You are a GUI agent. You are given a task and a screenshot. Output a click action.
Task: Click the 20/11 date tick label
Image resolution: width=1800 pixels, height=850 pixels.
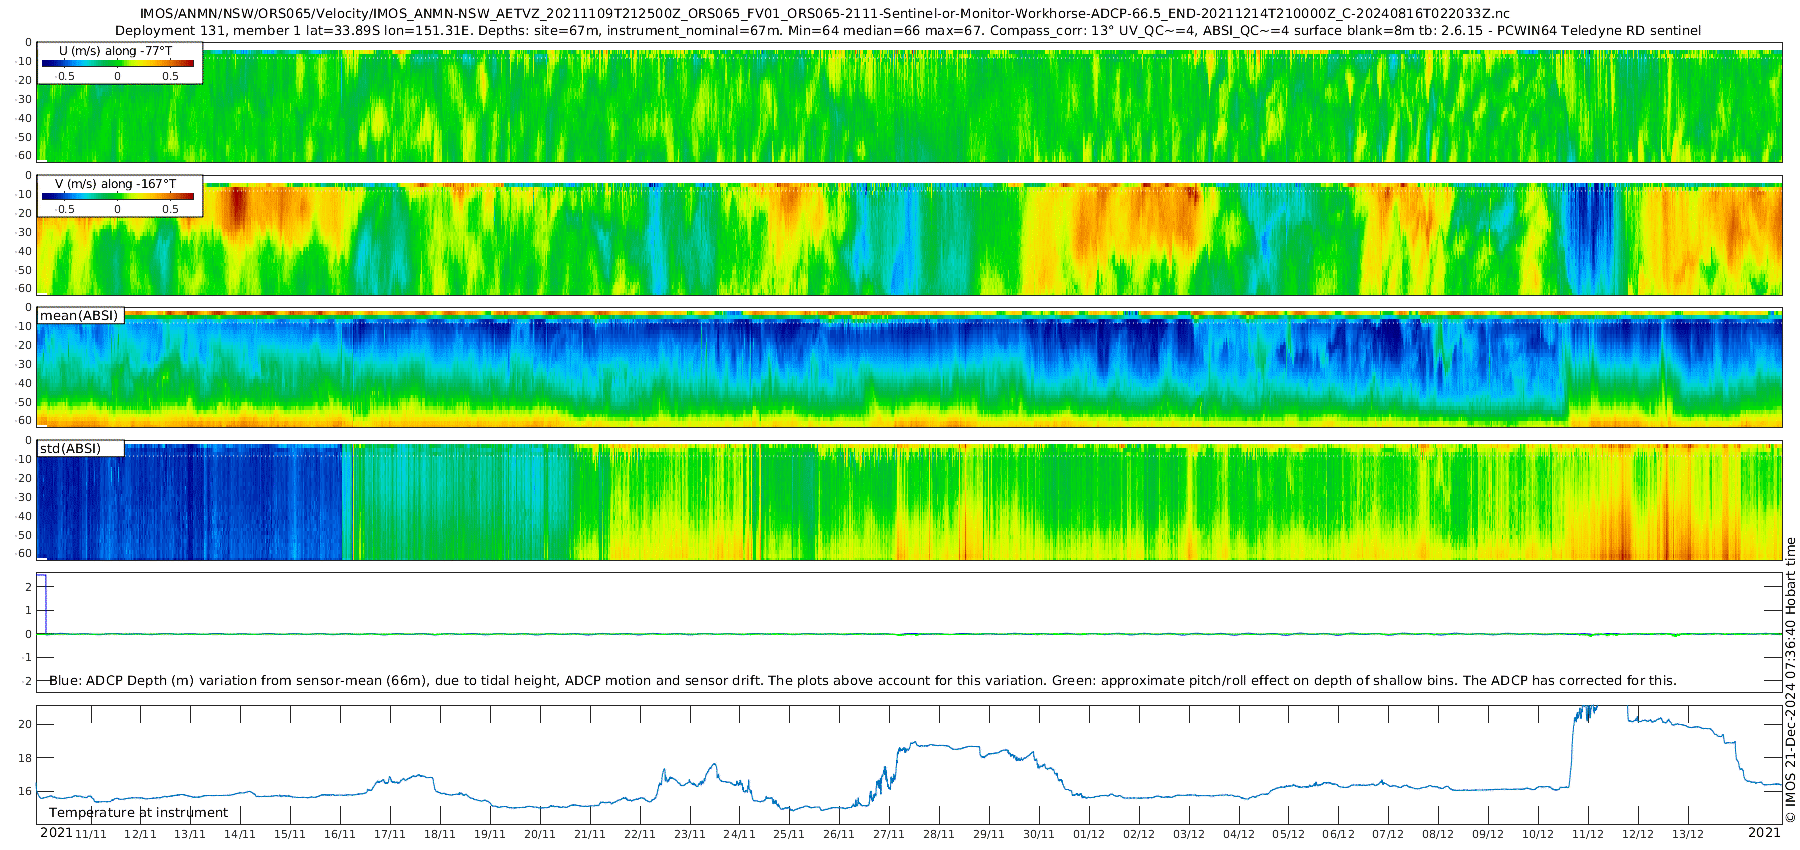540,834
